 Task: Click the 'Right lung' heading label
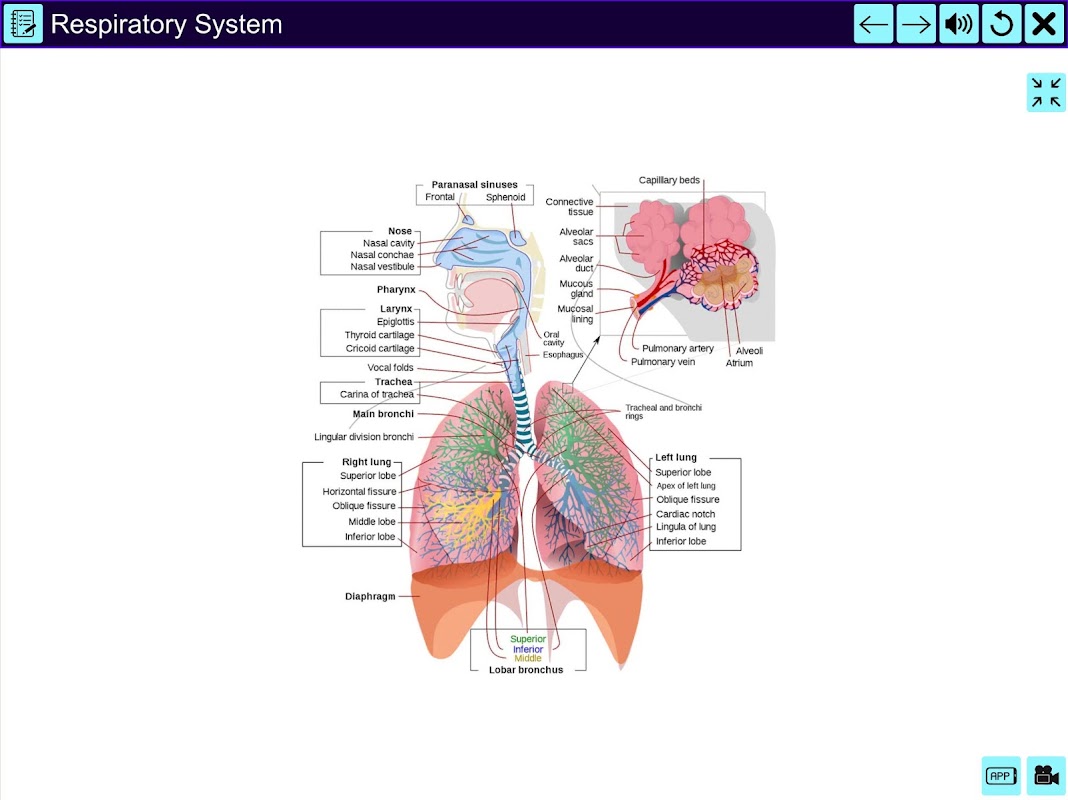[366, 462]
